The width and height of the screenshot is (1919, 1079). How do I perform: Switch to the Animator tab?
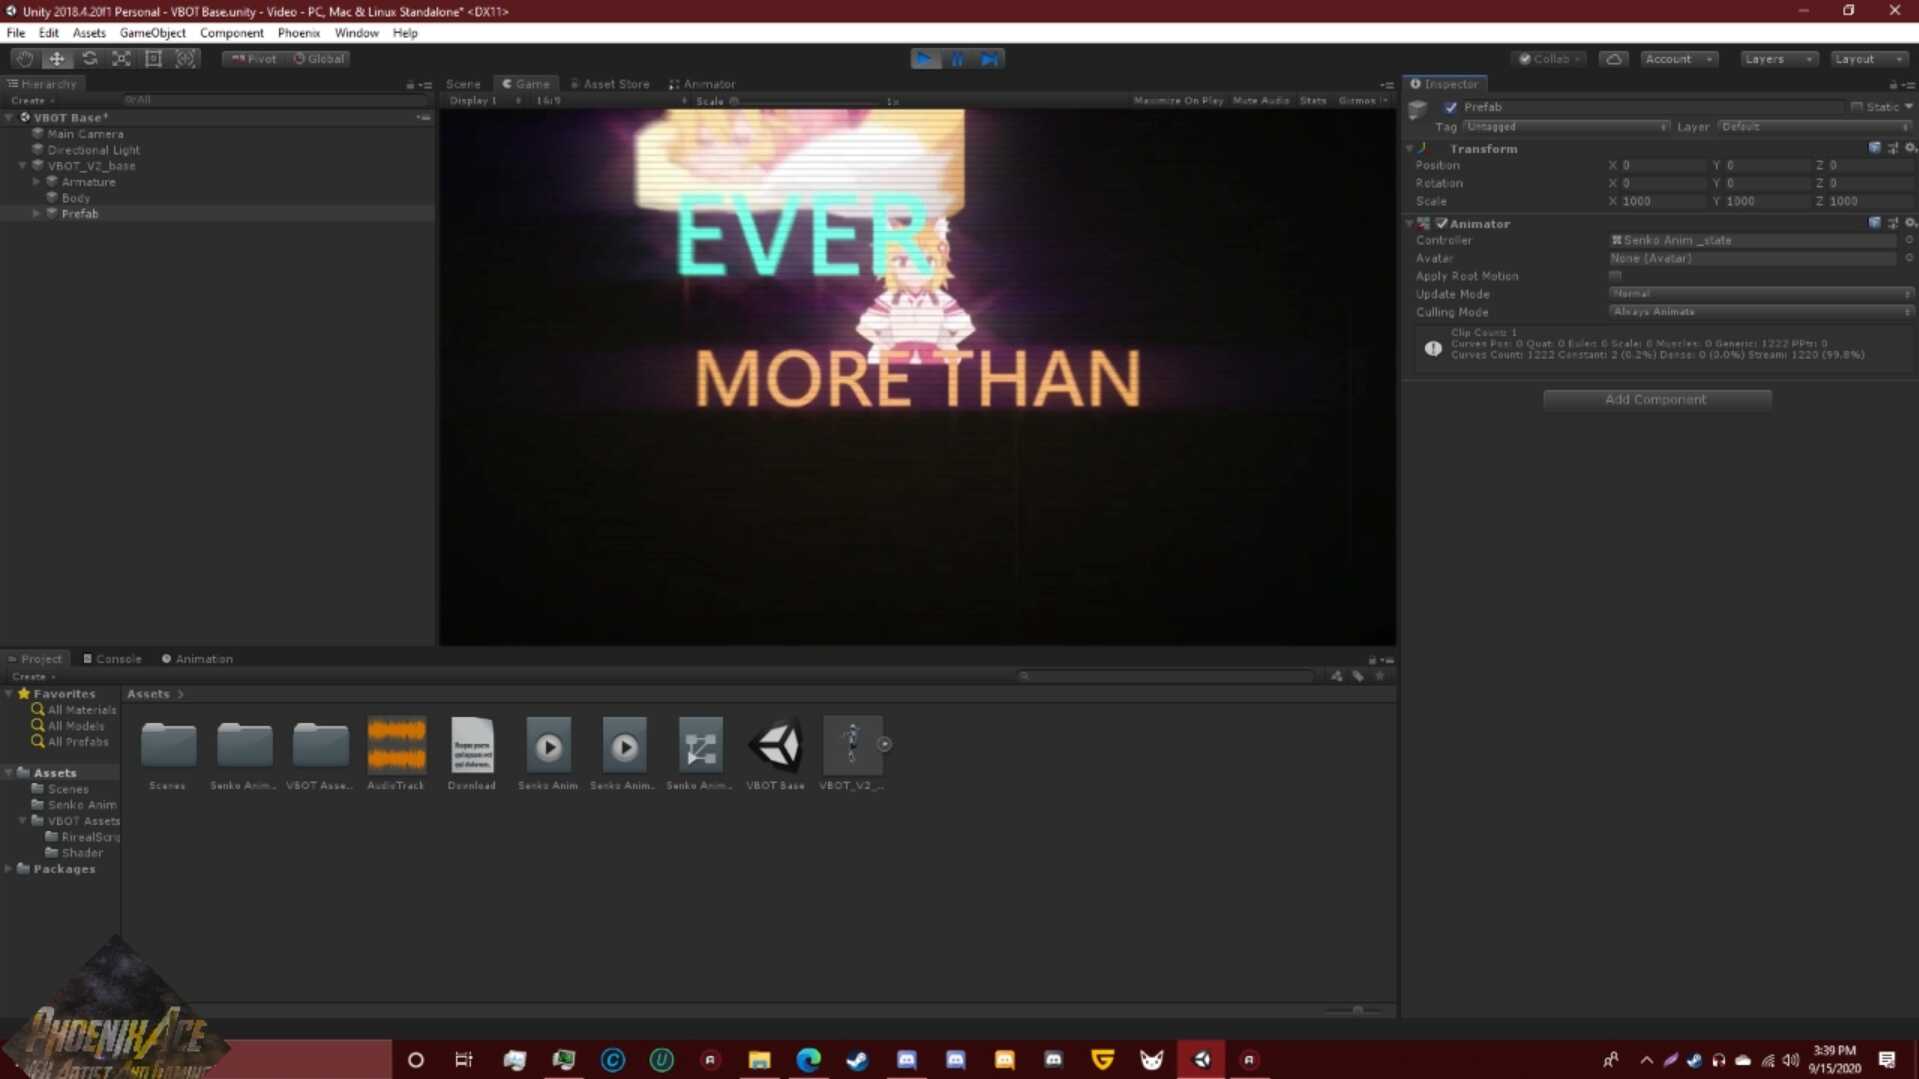pos(703,84)
